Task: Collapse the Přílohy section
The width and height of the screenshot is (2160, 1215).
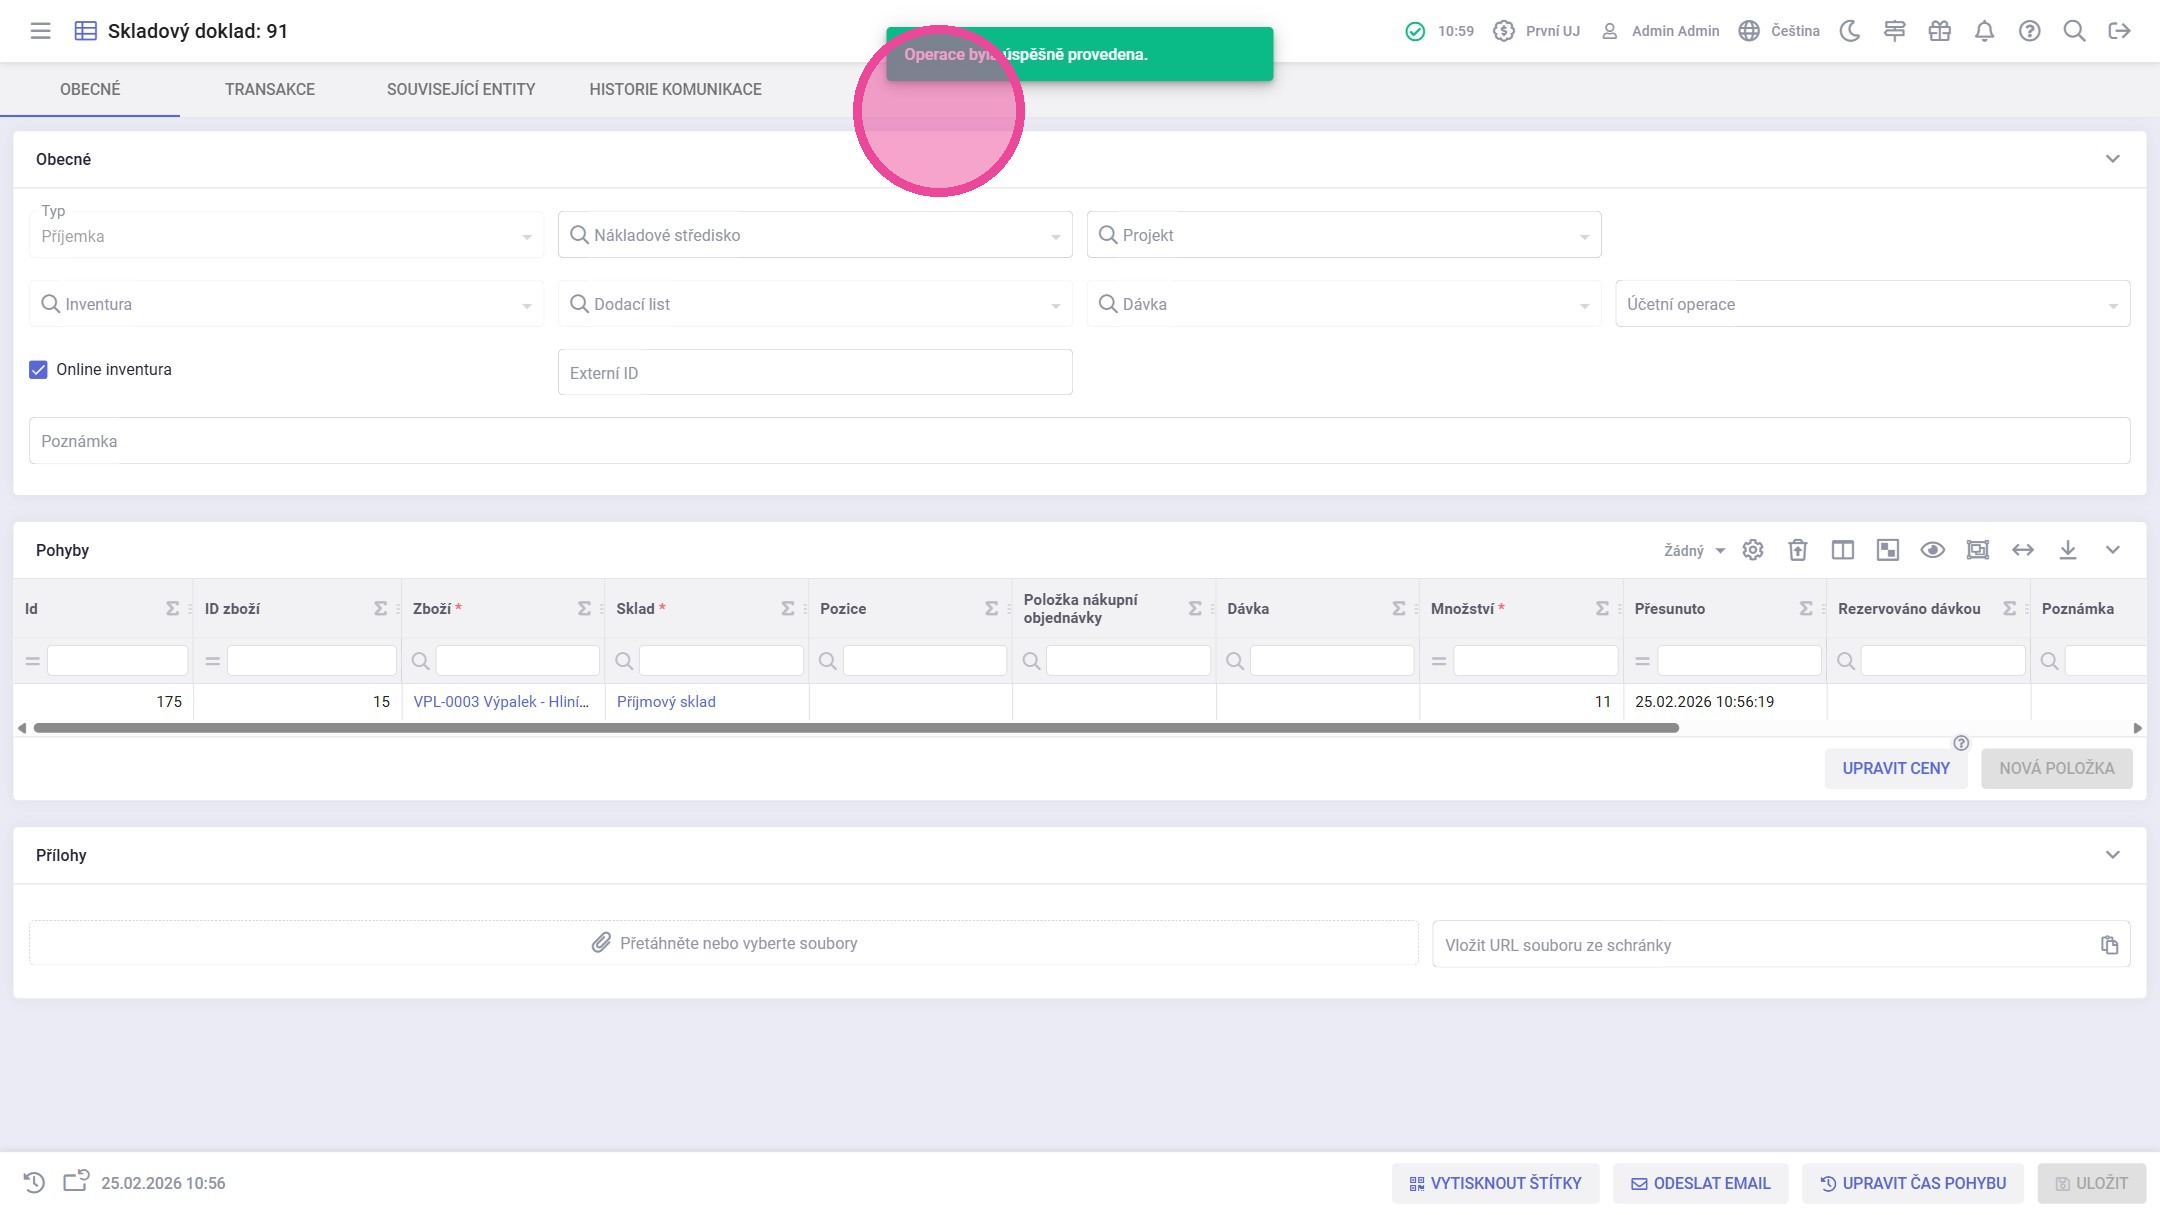Action: (x=2112, y=855)
